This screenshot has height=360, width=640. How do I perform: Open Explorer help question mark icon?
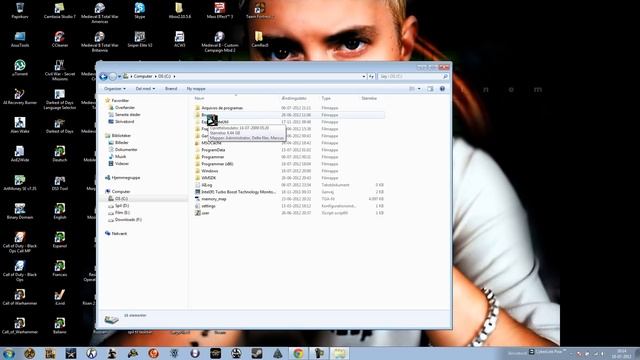point(442,89)
